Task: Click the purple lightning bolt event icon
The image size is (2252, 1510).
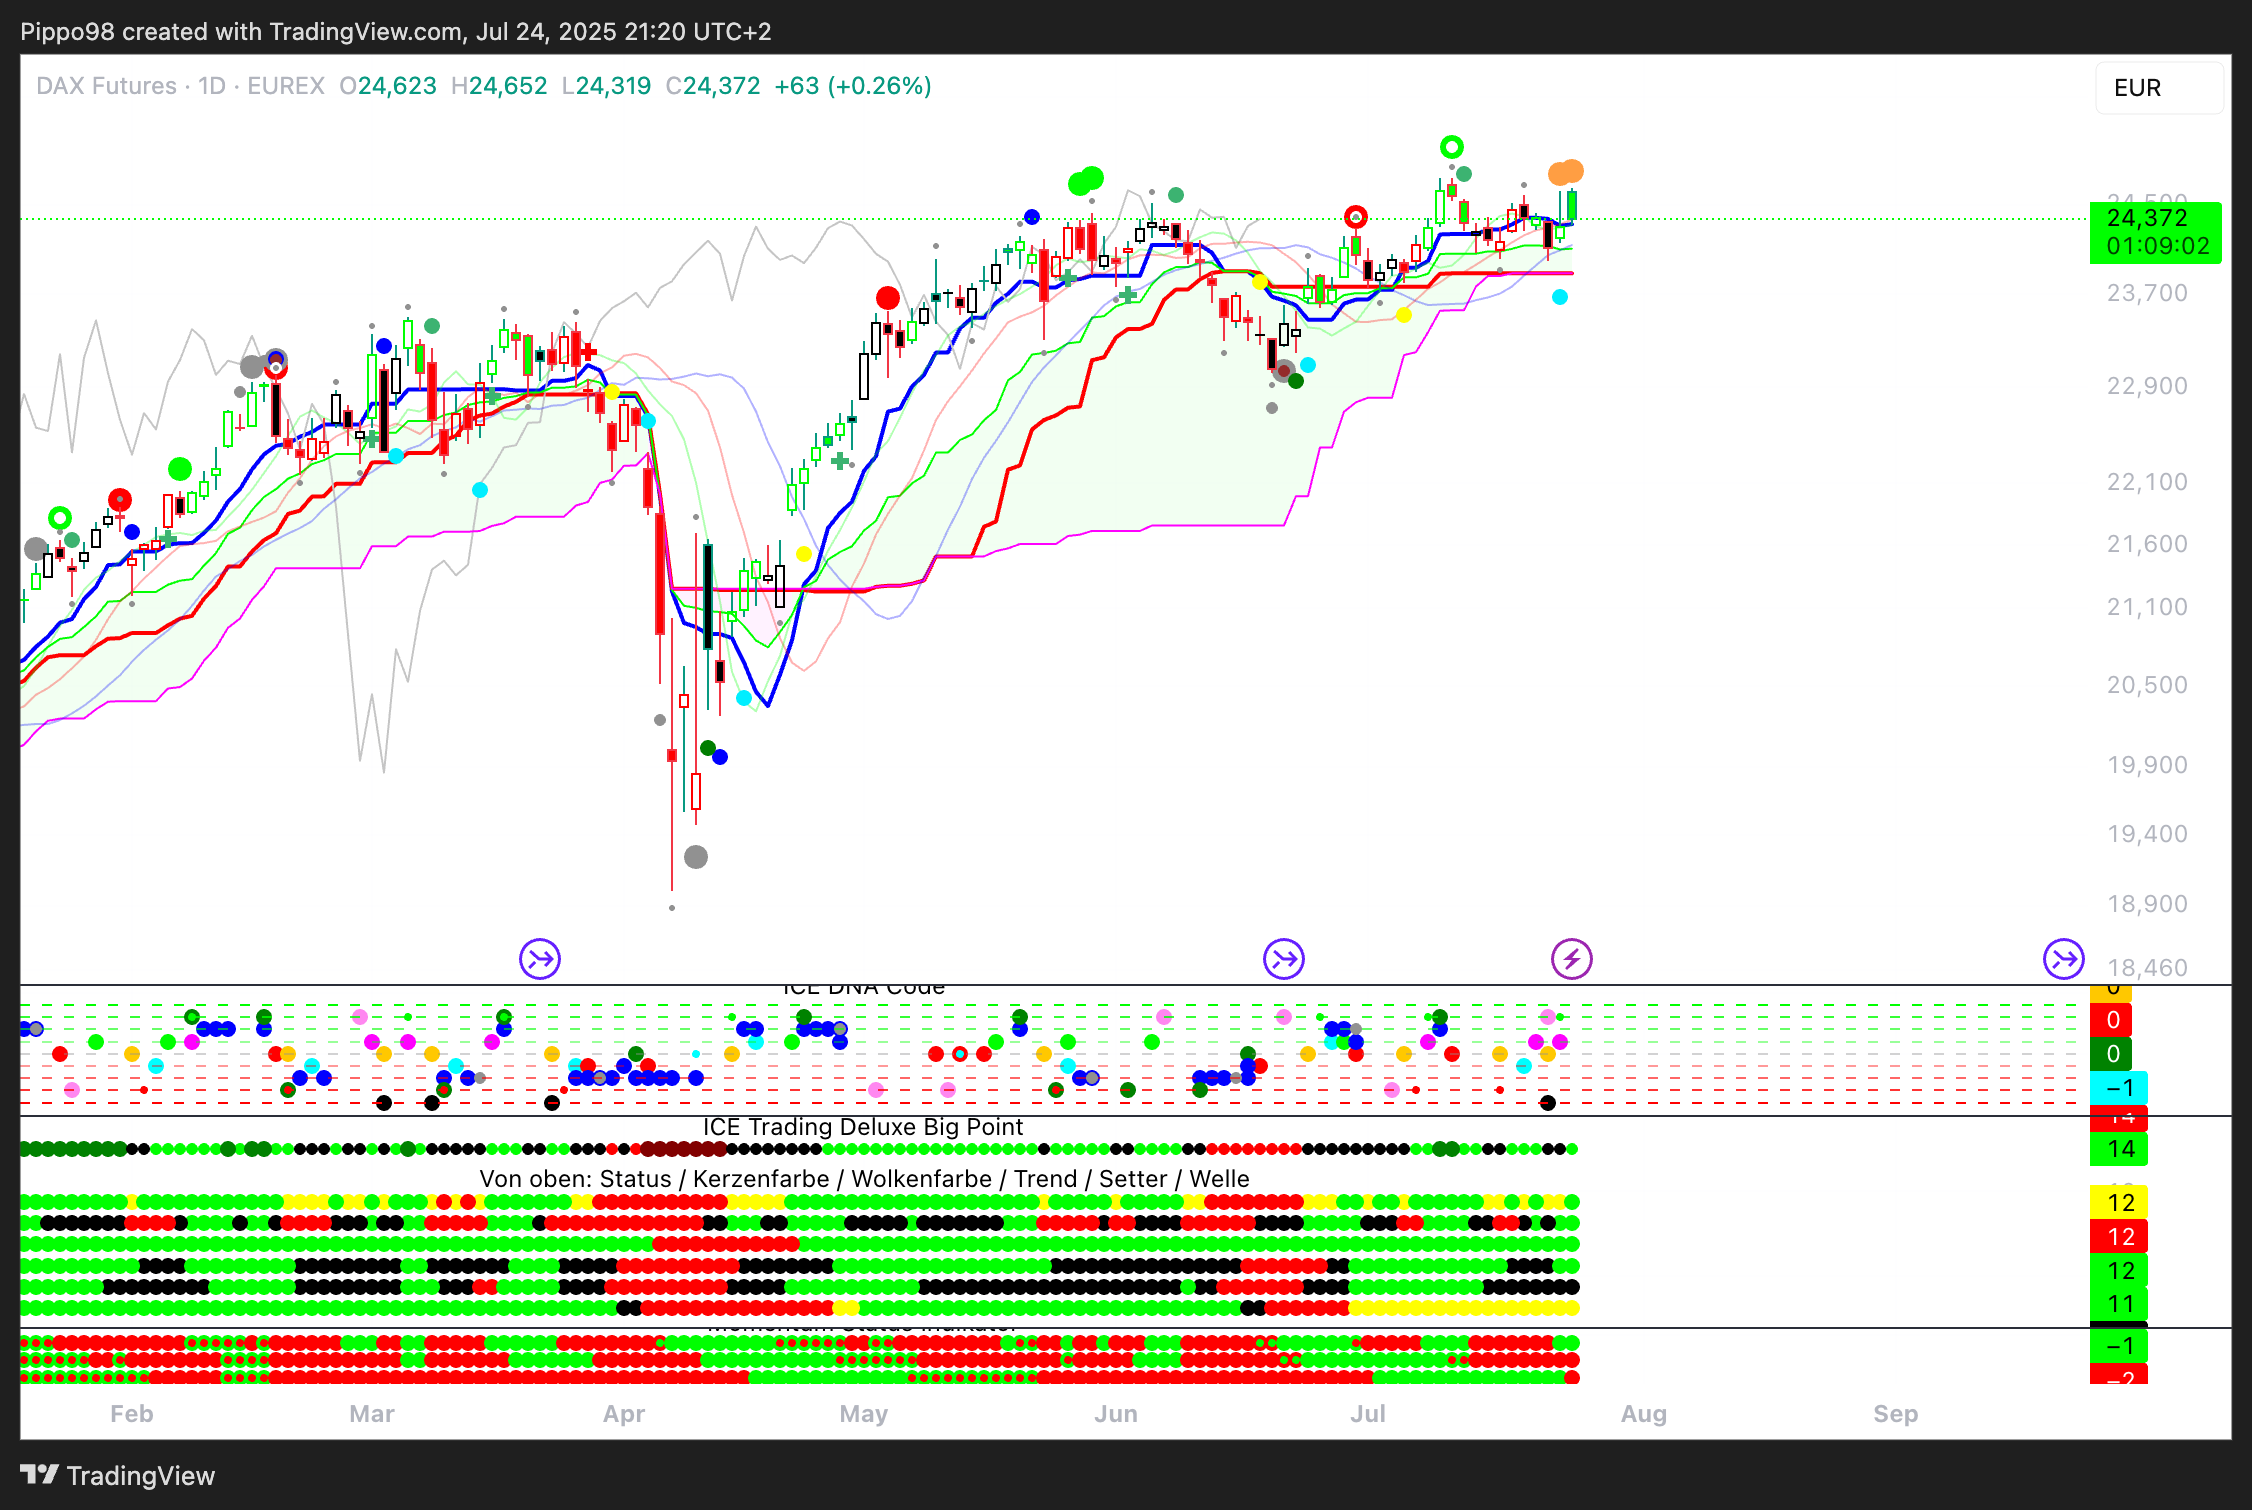Action: [x=1571, y=960]
